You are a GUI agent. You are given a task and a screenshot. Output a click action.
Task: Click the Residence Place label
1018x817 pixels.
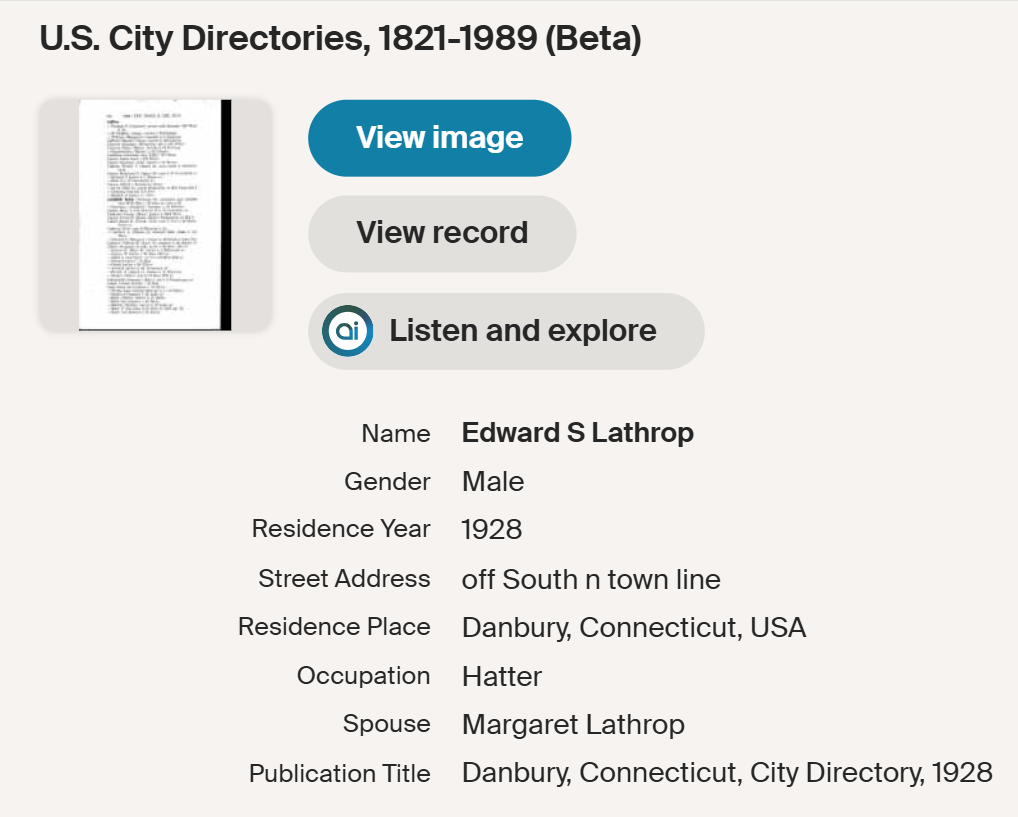334,627
